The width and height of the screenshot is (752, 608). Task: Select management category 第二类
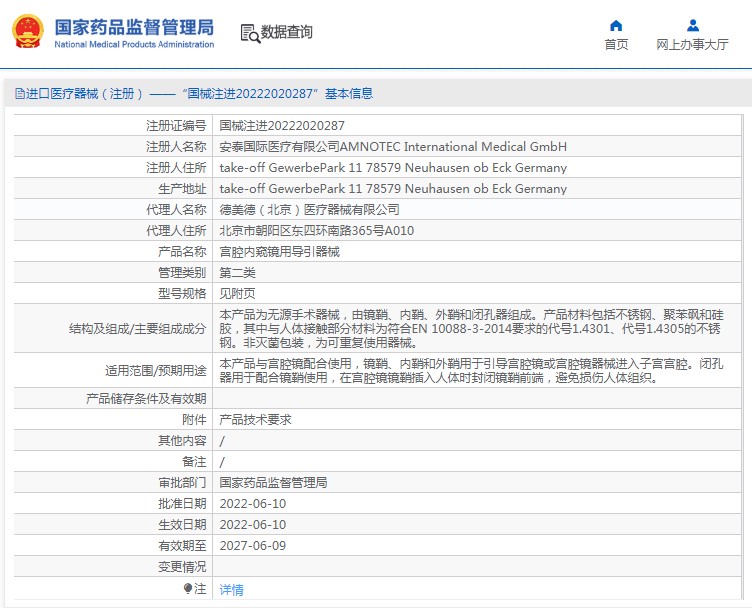pyautogui.click(x=237, y=273)
